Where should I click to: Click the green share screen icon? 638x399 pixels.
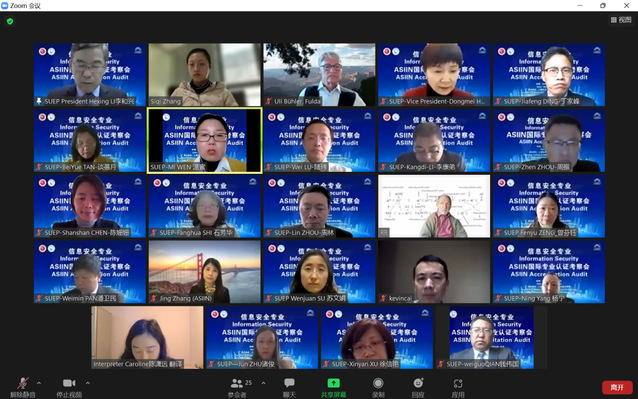click(x=333, y=383)
